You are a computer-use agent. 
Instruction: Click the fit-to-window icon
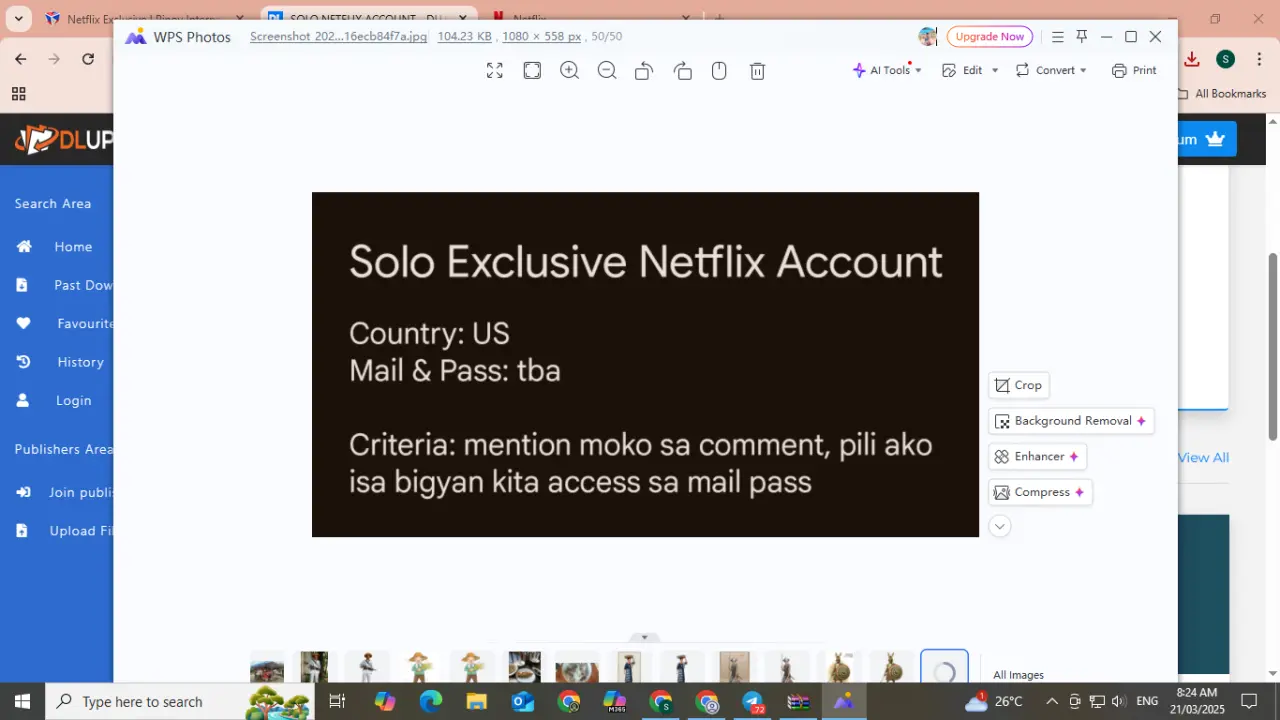point(532,70)
